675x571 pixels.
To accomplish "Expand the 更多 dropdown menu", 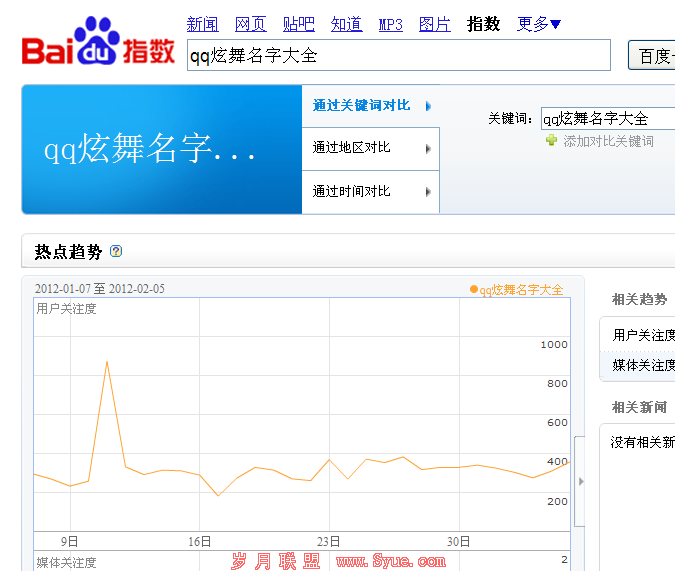I will tap(539, 24).
